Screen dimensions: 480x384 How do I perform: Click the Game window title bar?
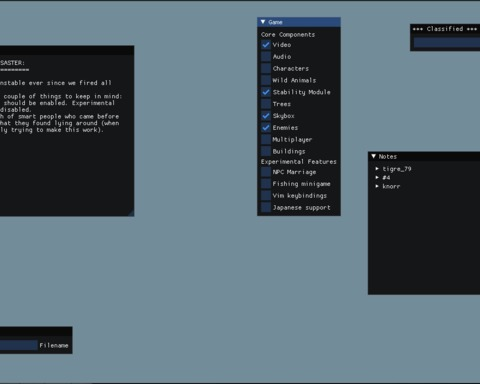[299, 22]
